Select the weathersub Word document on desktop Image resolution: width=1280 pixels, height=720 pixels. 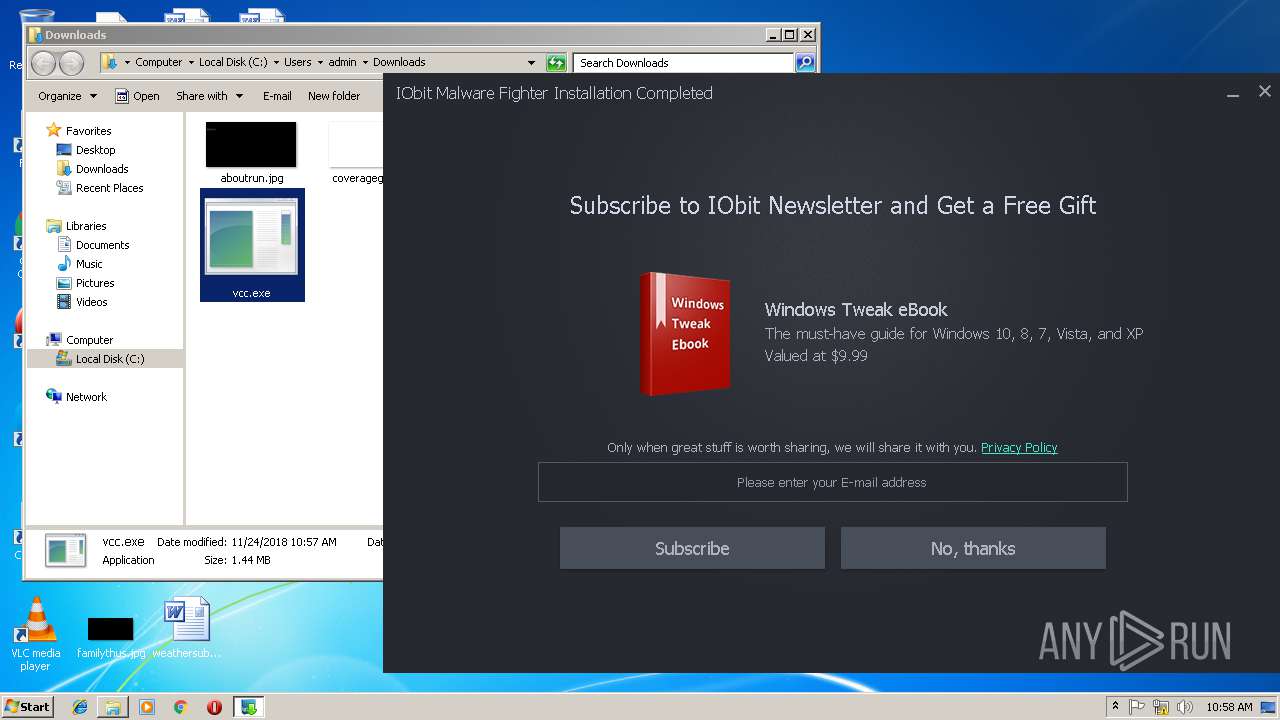187,629
